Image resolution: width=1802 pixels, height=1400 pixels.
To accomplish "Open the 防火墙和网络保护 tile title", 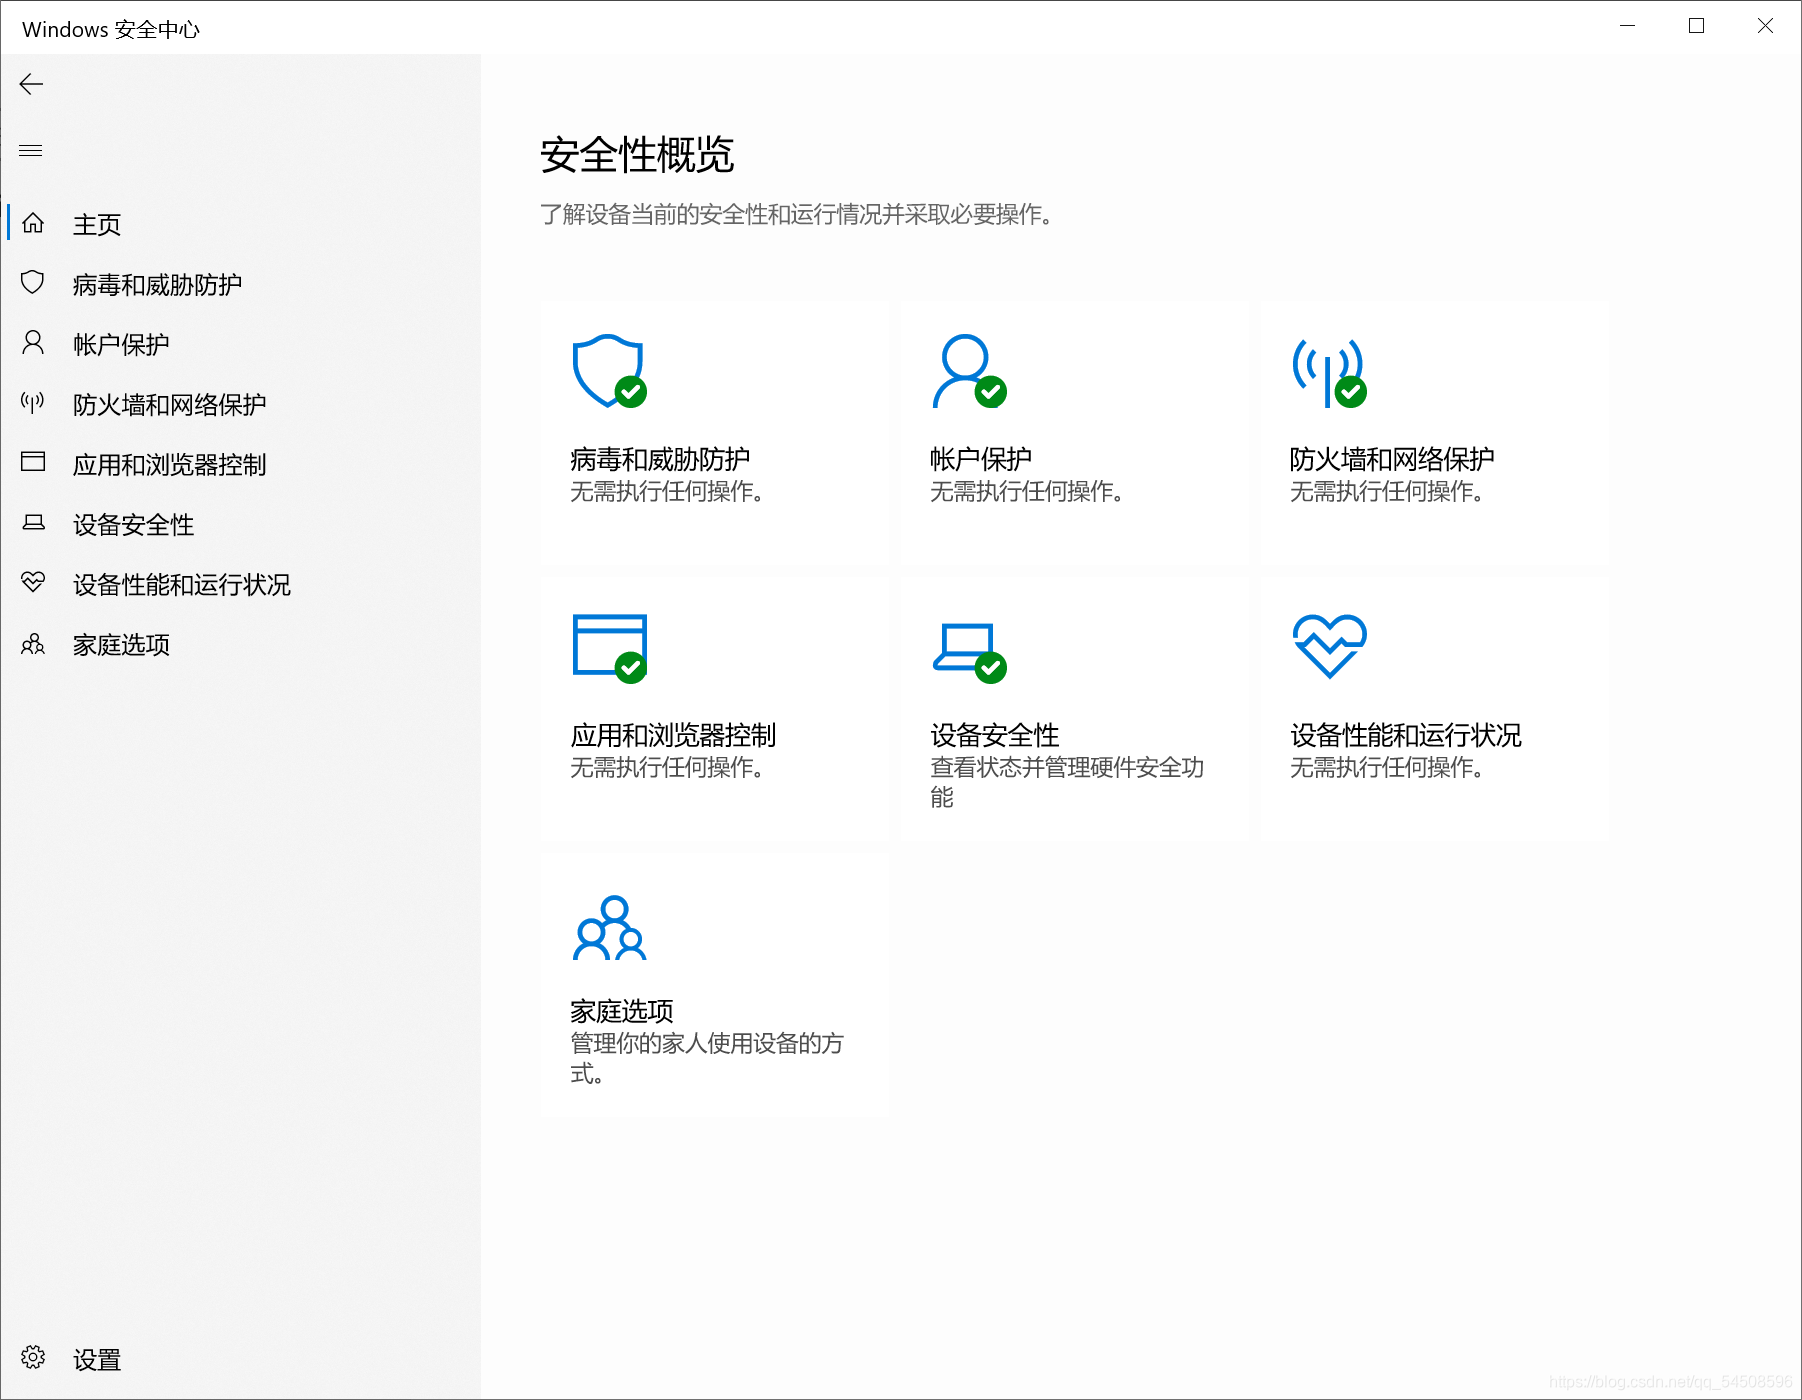I will (x=1392, y=459).
